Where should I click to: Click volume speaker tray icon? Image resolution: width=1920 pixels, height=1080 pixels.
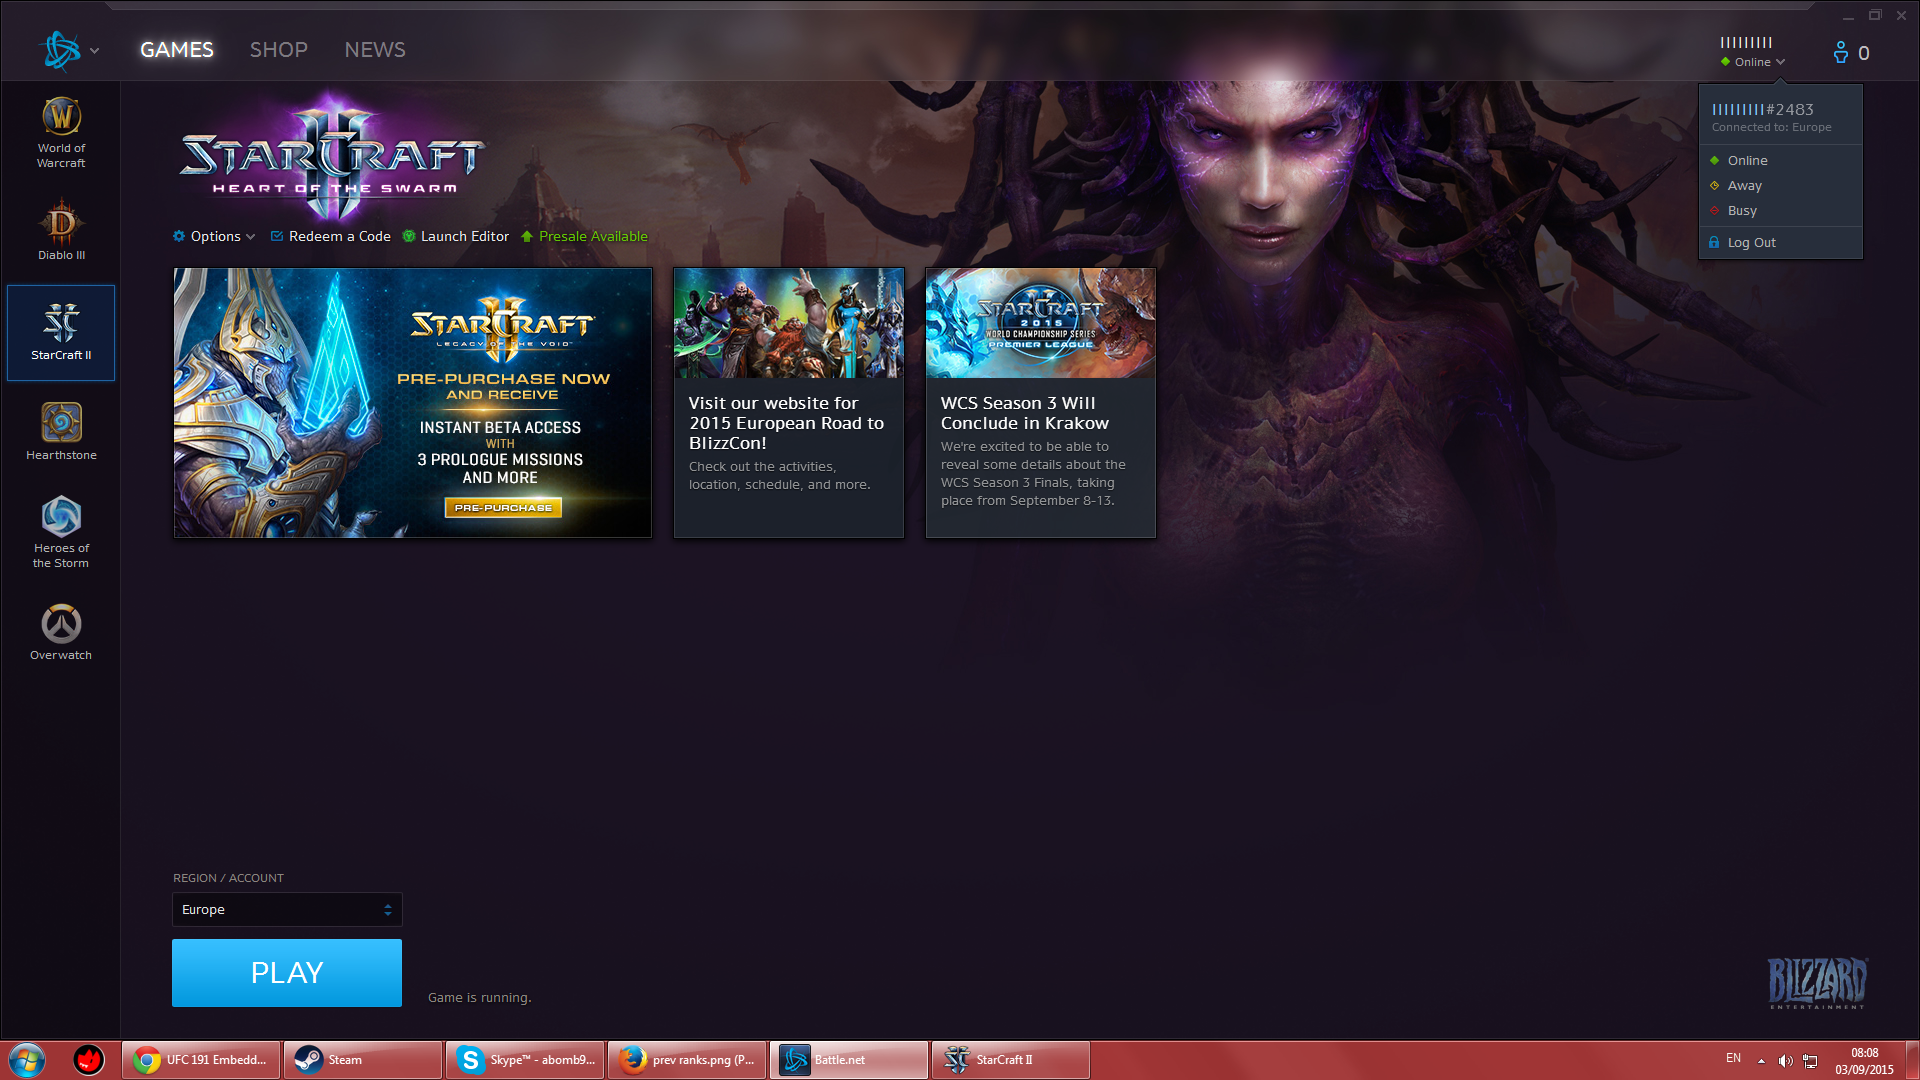(x=1785, y=1060)
